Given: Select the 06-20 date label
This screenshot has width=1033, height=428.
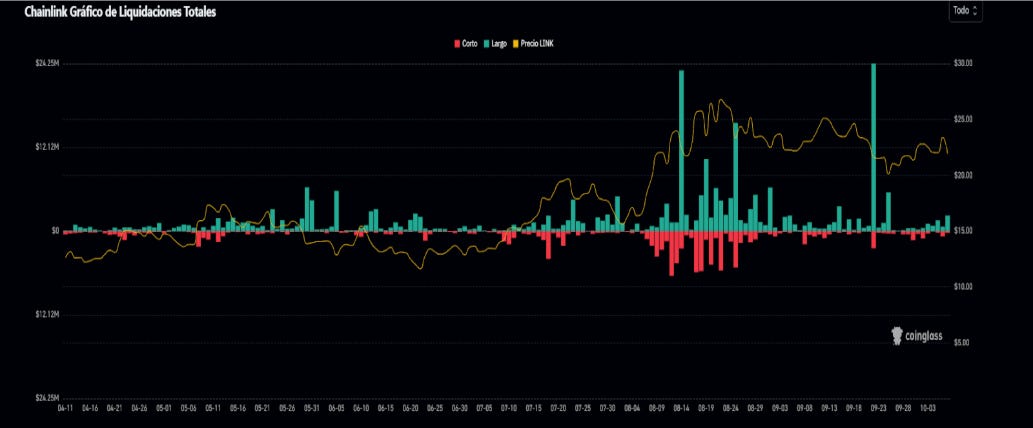Looking at the screenshot, I should tap(410, 408).
